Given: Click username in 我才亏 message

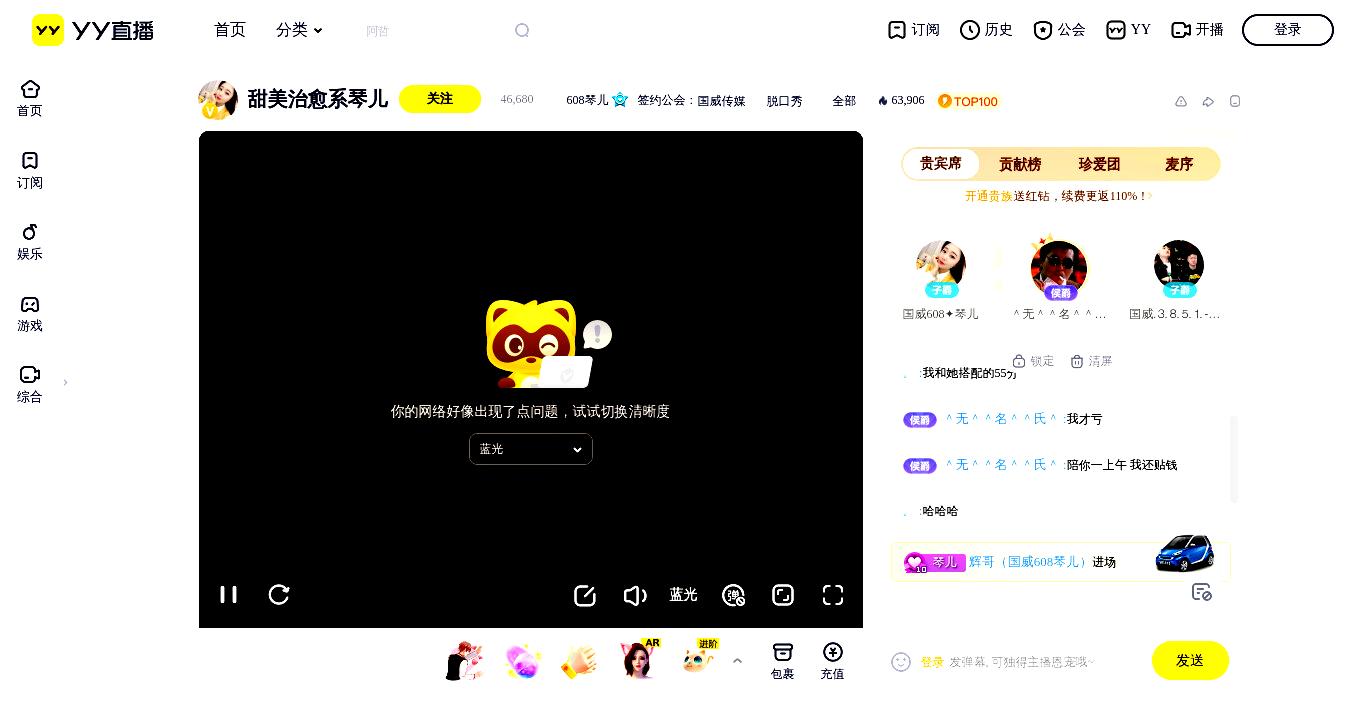Looking at the screenshot, I should click(x=1002, y=419).
